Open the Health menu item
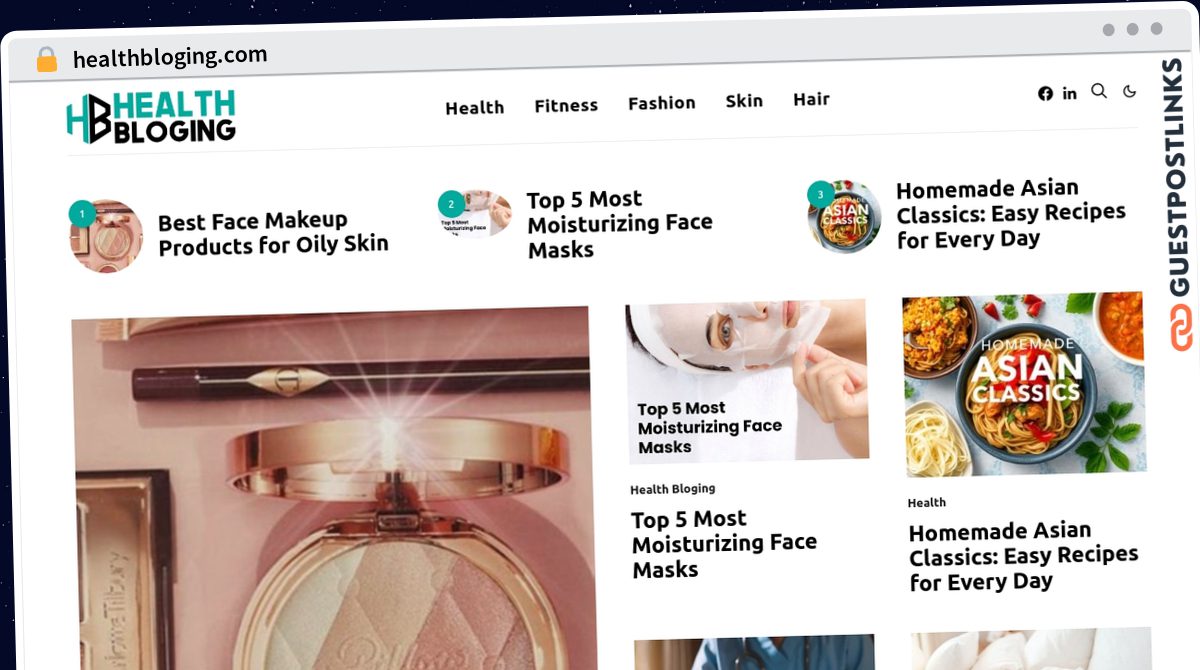Screen dimensions: 1200x670 [475, 107]
